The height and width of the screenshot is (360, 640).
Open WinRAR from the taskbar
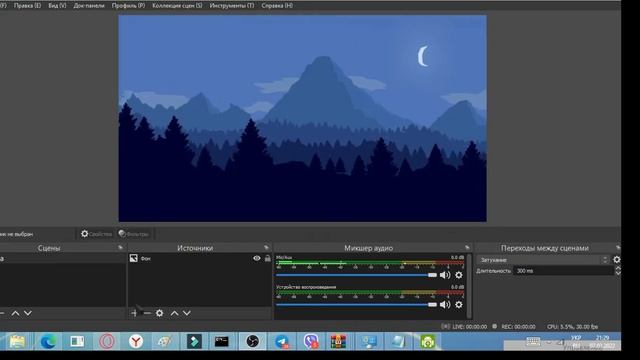tap(338, 341)
